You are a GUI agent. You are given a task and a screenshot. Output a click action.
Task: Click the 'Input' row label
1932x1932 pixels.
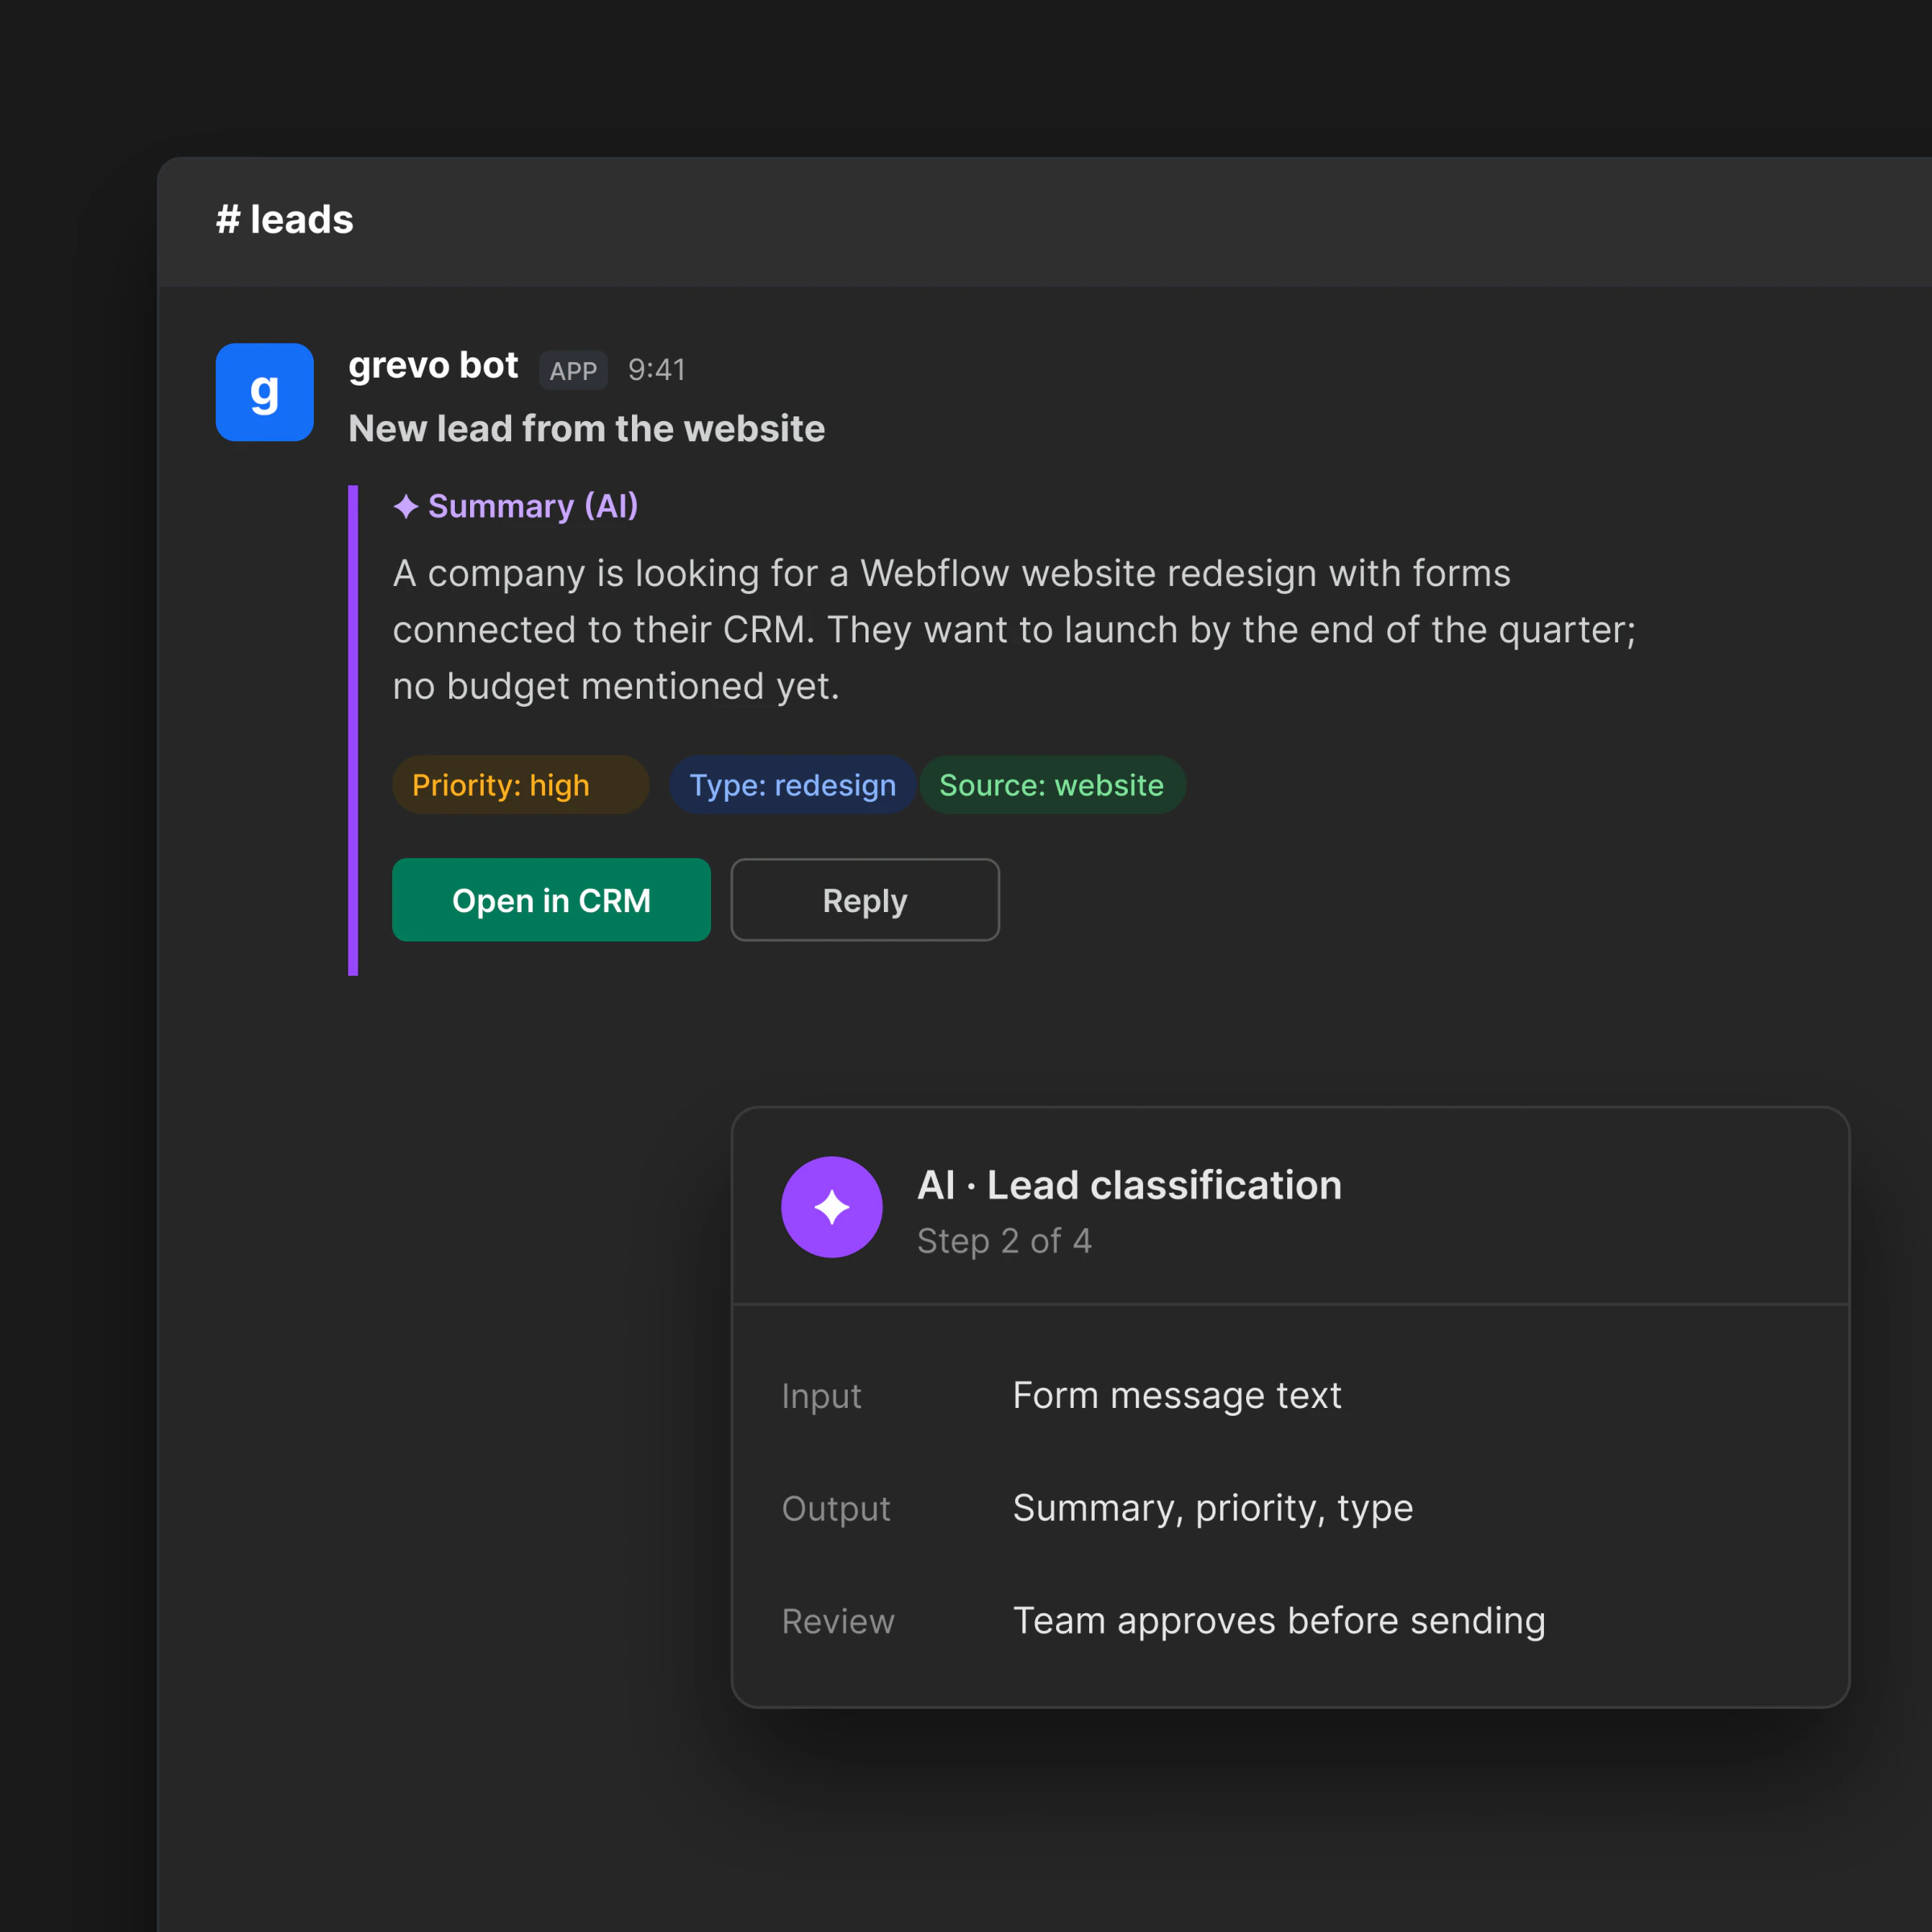pos(822,1396)
